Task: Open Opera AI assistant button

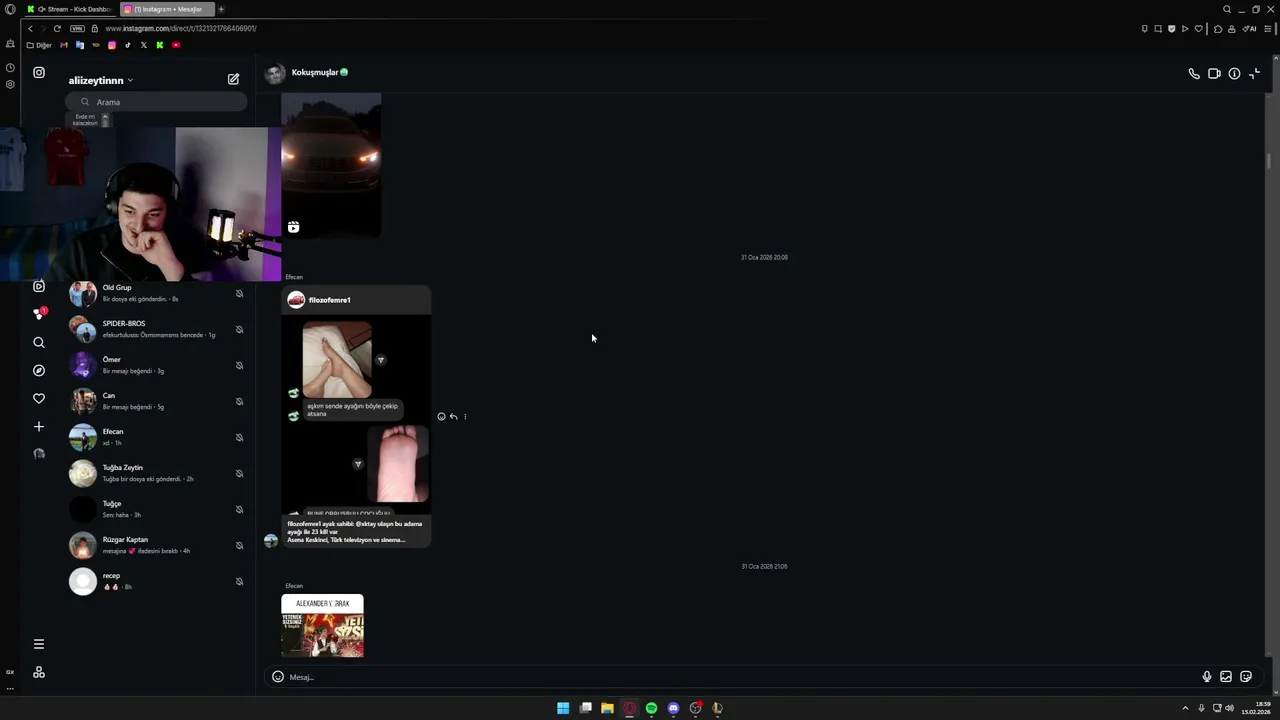Action: tap(1250, 28)
